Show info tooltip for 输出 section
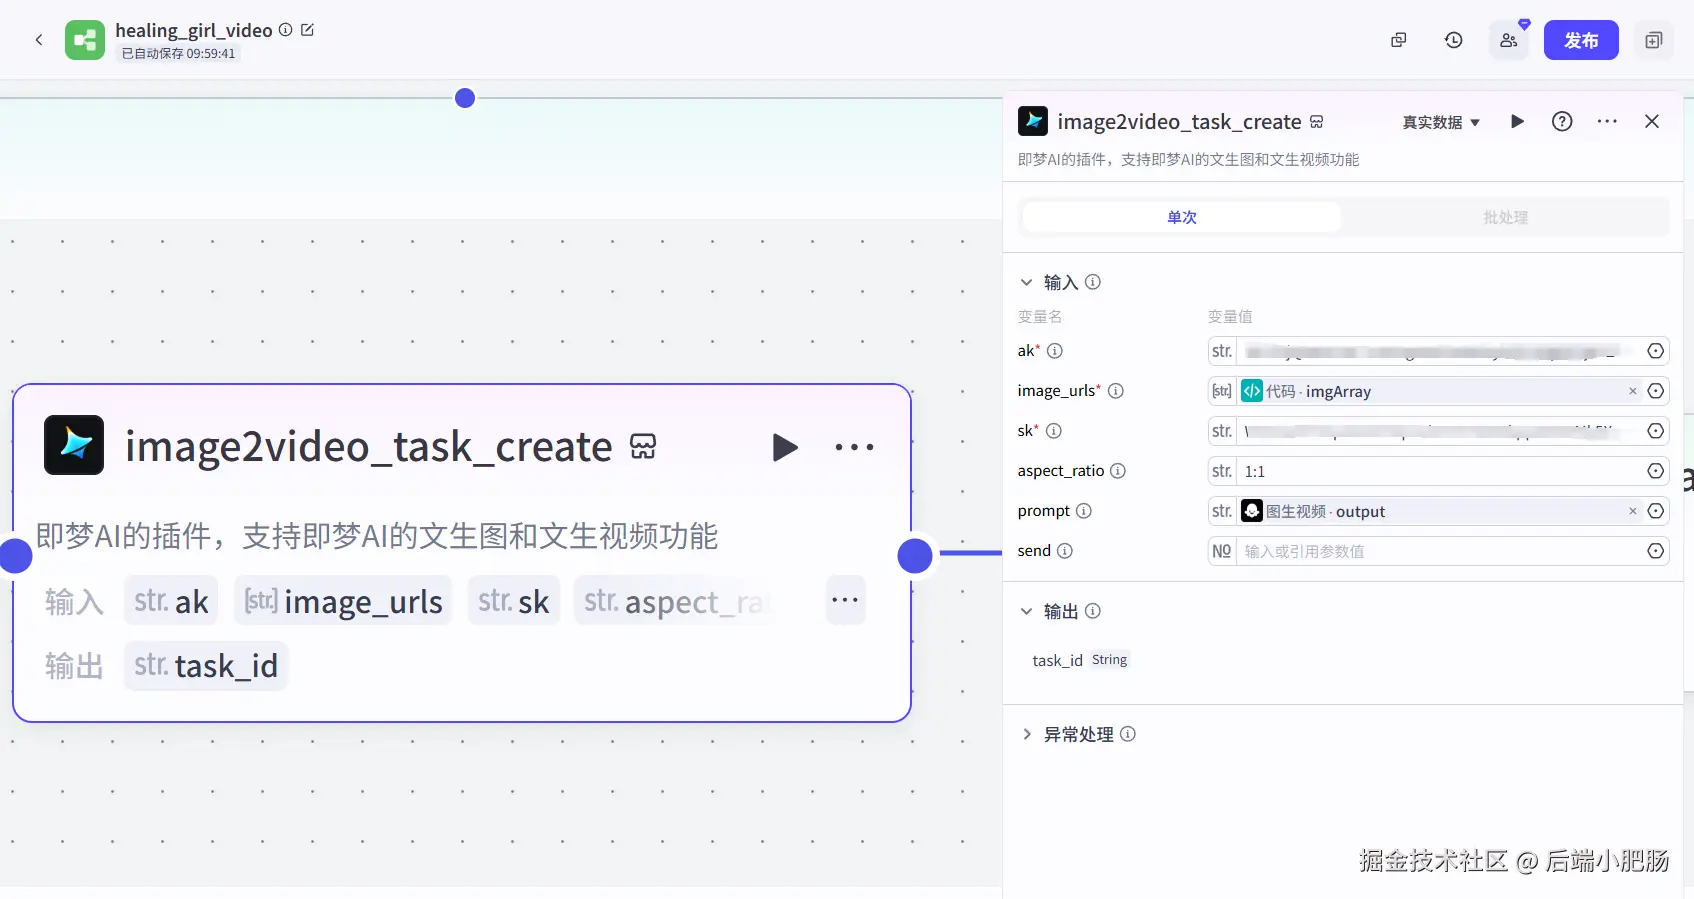The image size is (1694, 899). click(1093, 611)
